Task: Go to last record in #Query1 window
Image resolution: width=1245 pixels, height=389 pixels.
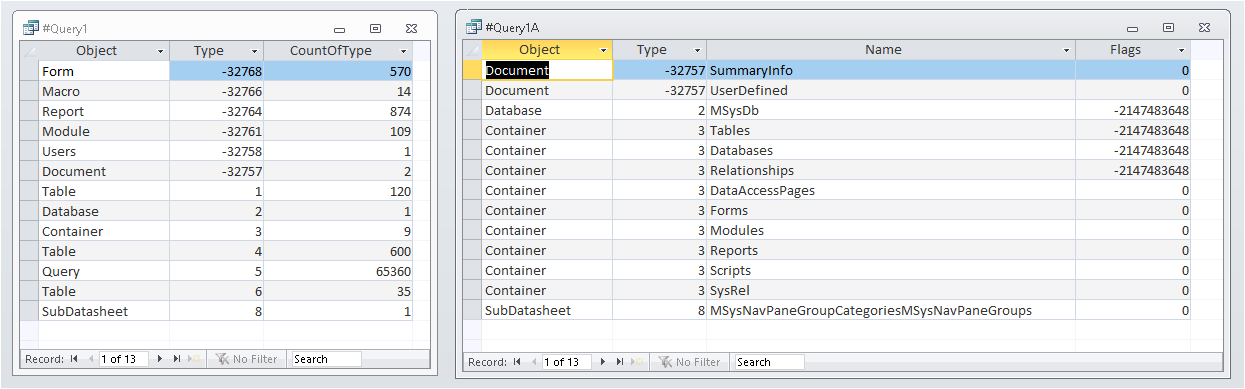Action: 177,359
